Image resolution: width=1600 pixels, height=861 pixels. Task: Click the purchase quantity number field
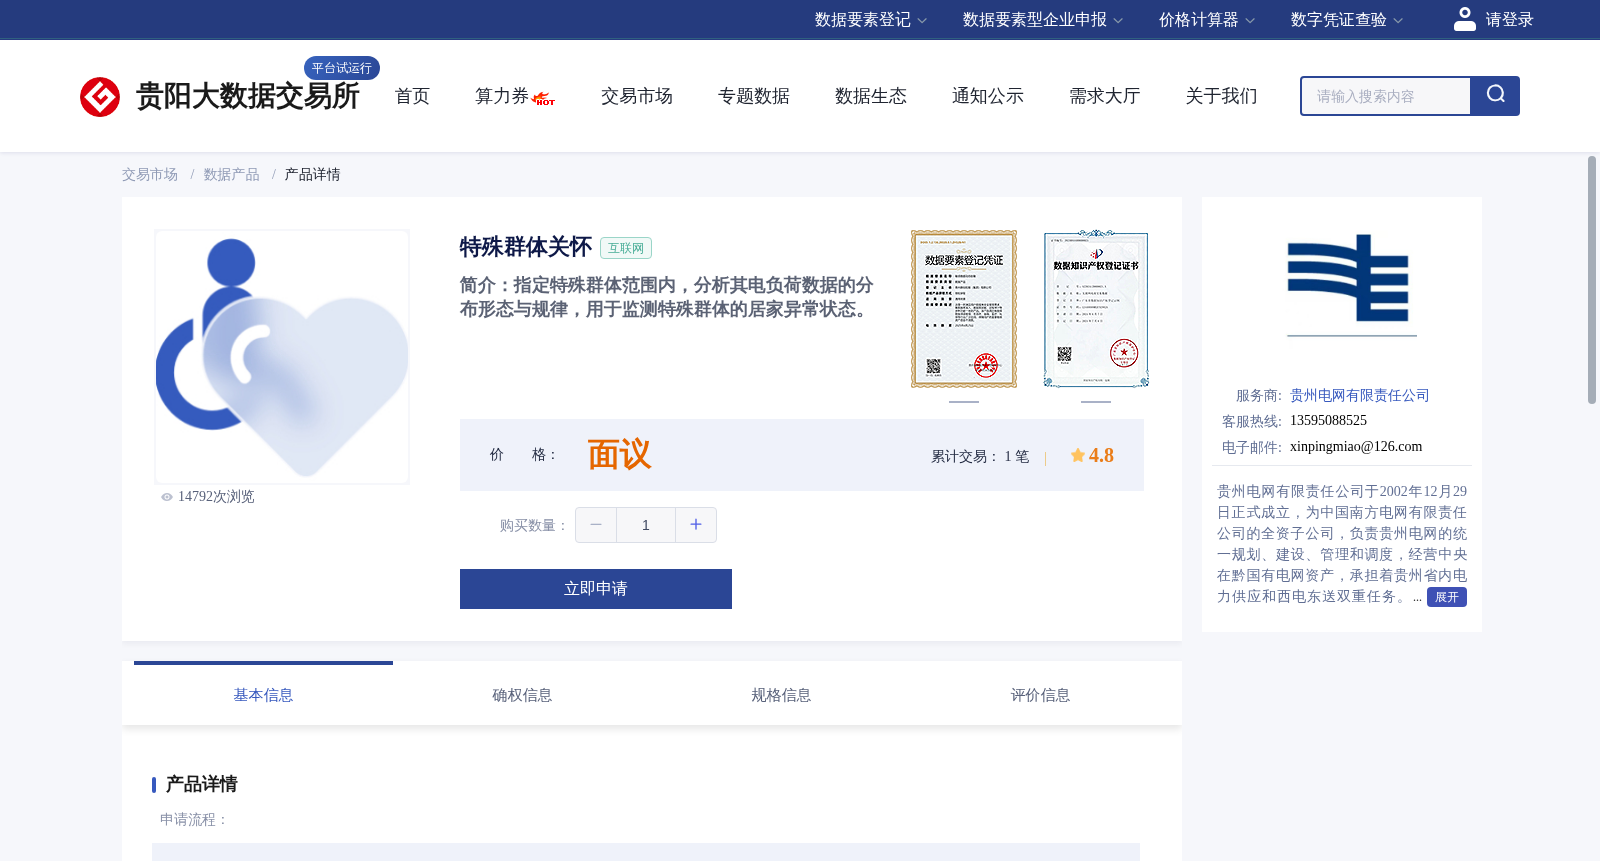coord(646,525)
